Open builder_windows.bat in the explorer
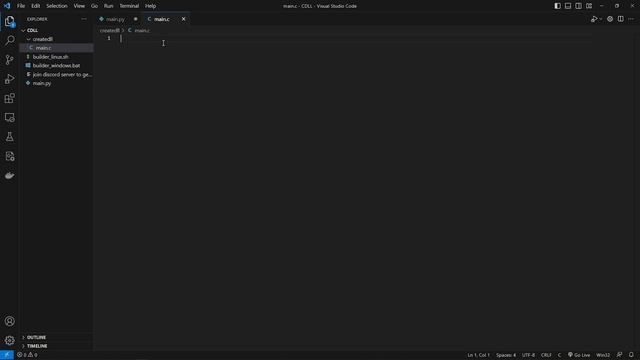The width and height of the screenshot is (640, 360). 56,66
